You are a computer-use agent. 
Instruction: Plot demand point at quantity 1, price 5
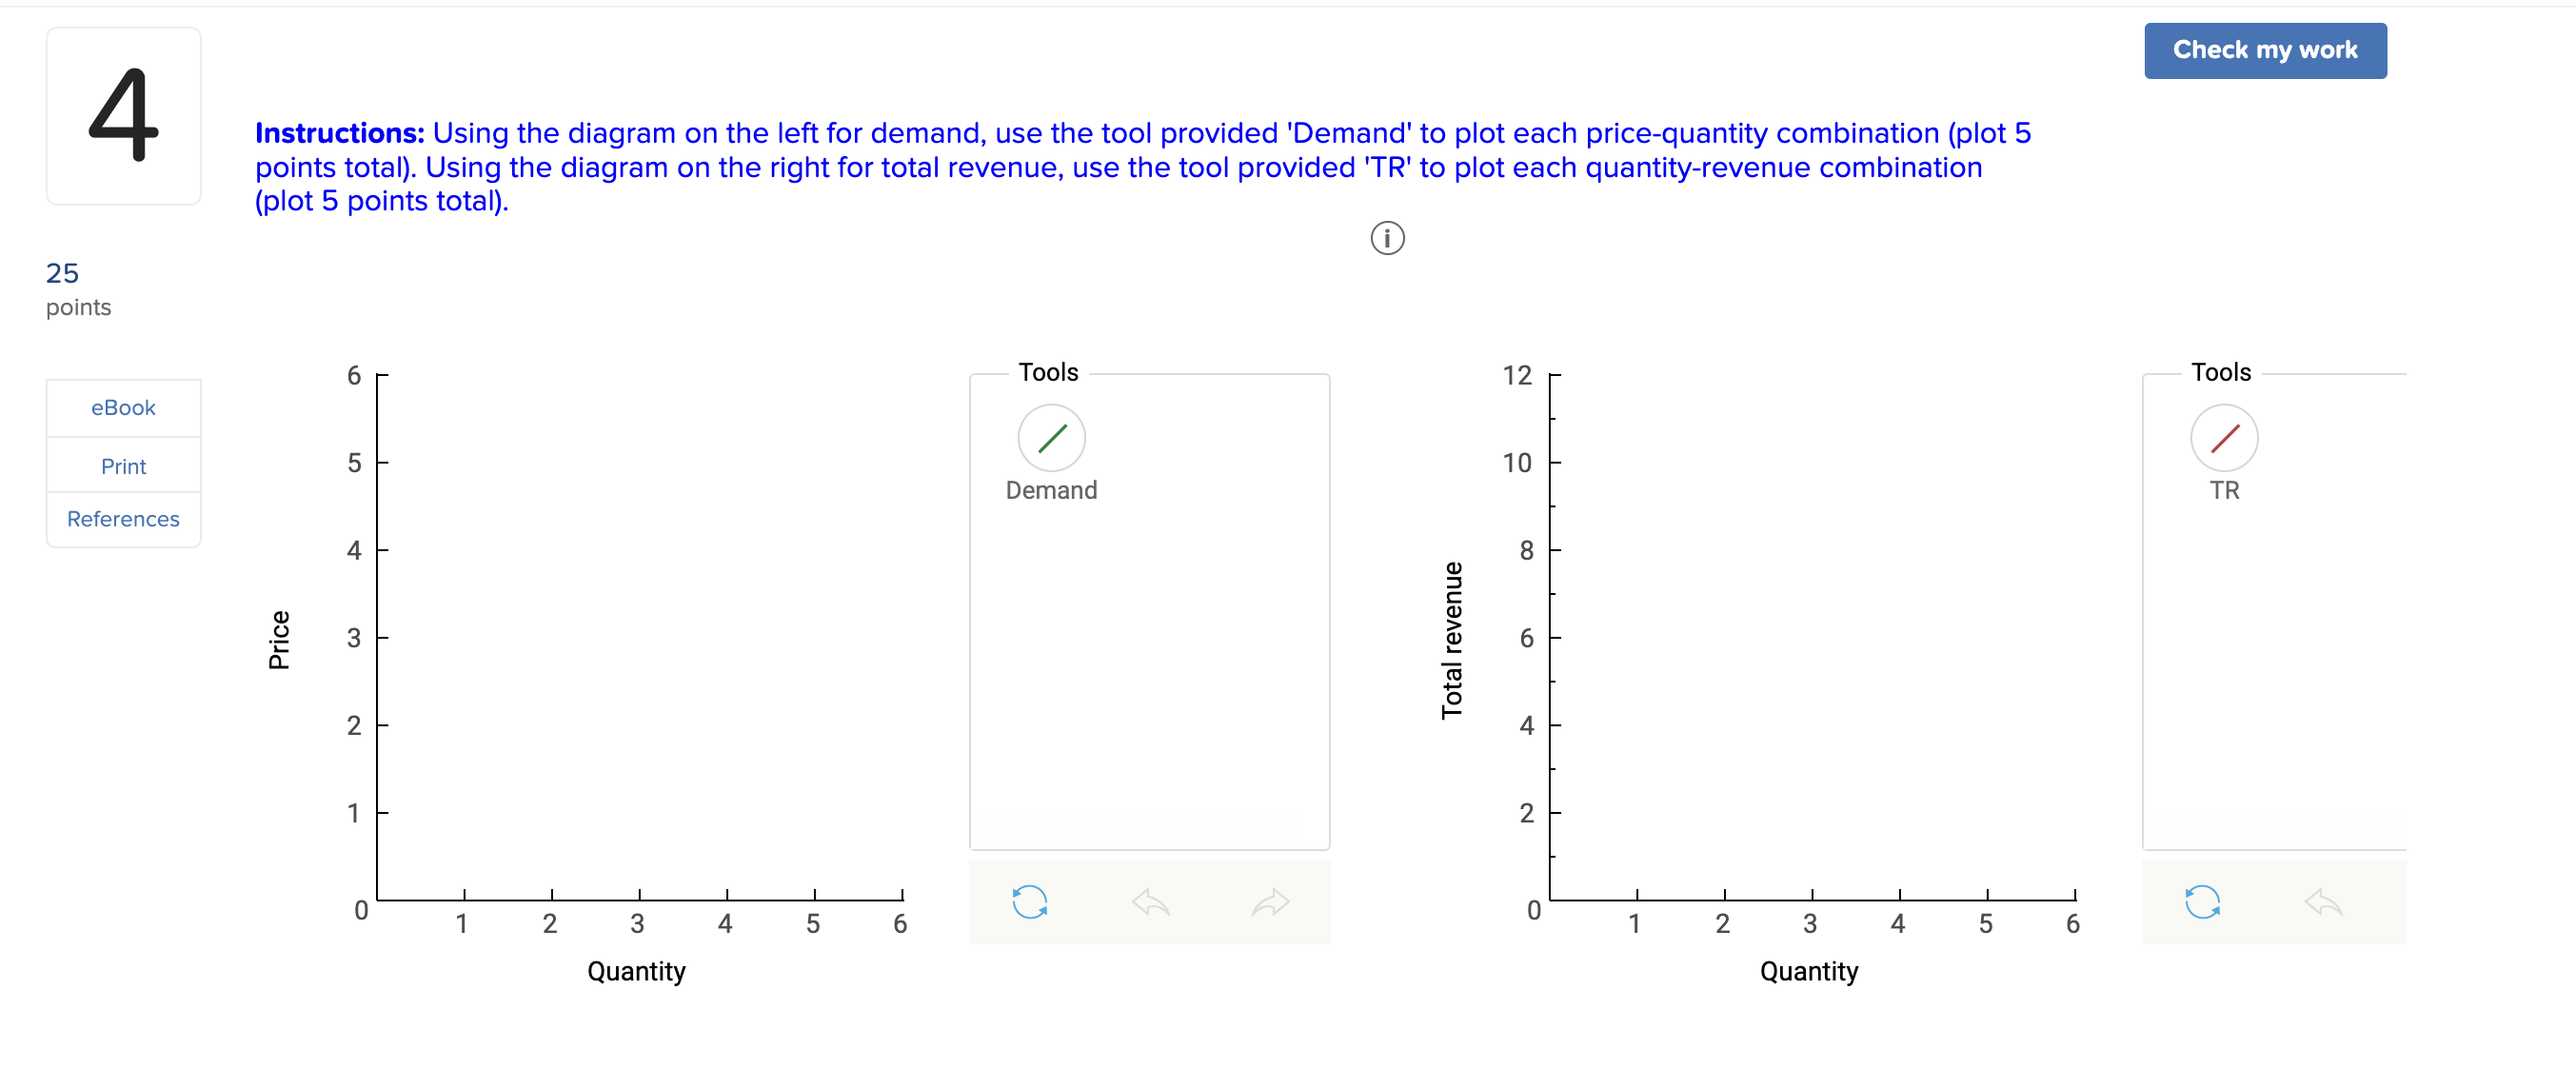[464, 463]
